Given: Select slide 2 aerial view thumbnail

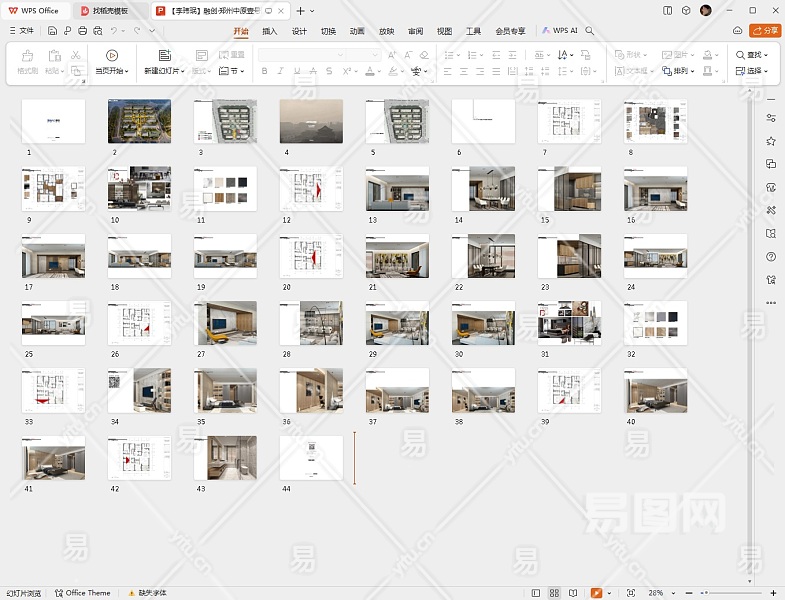Looking at the screenshot, I should coord(139,121).
